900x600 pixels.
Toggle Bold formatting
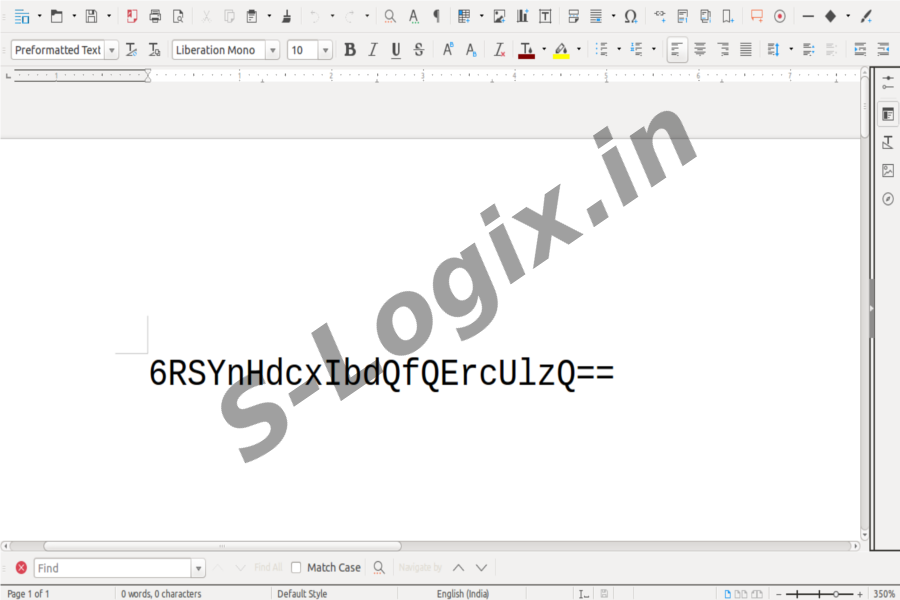pyautogui.click(x=350, y=50)
